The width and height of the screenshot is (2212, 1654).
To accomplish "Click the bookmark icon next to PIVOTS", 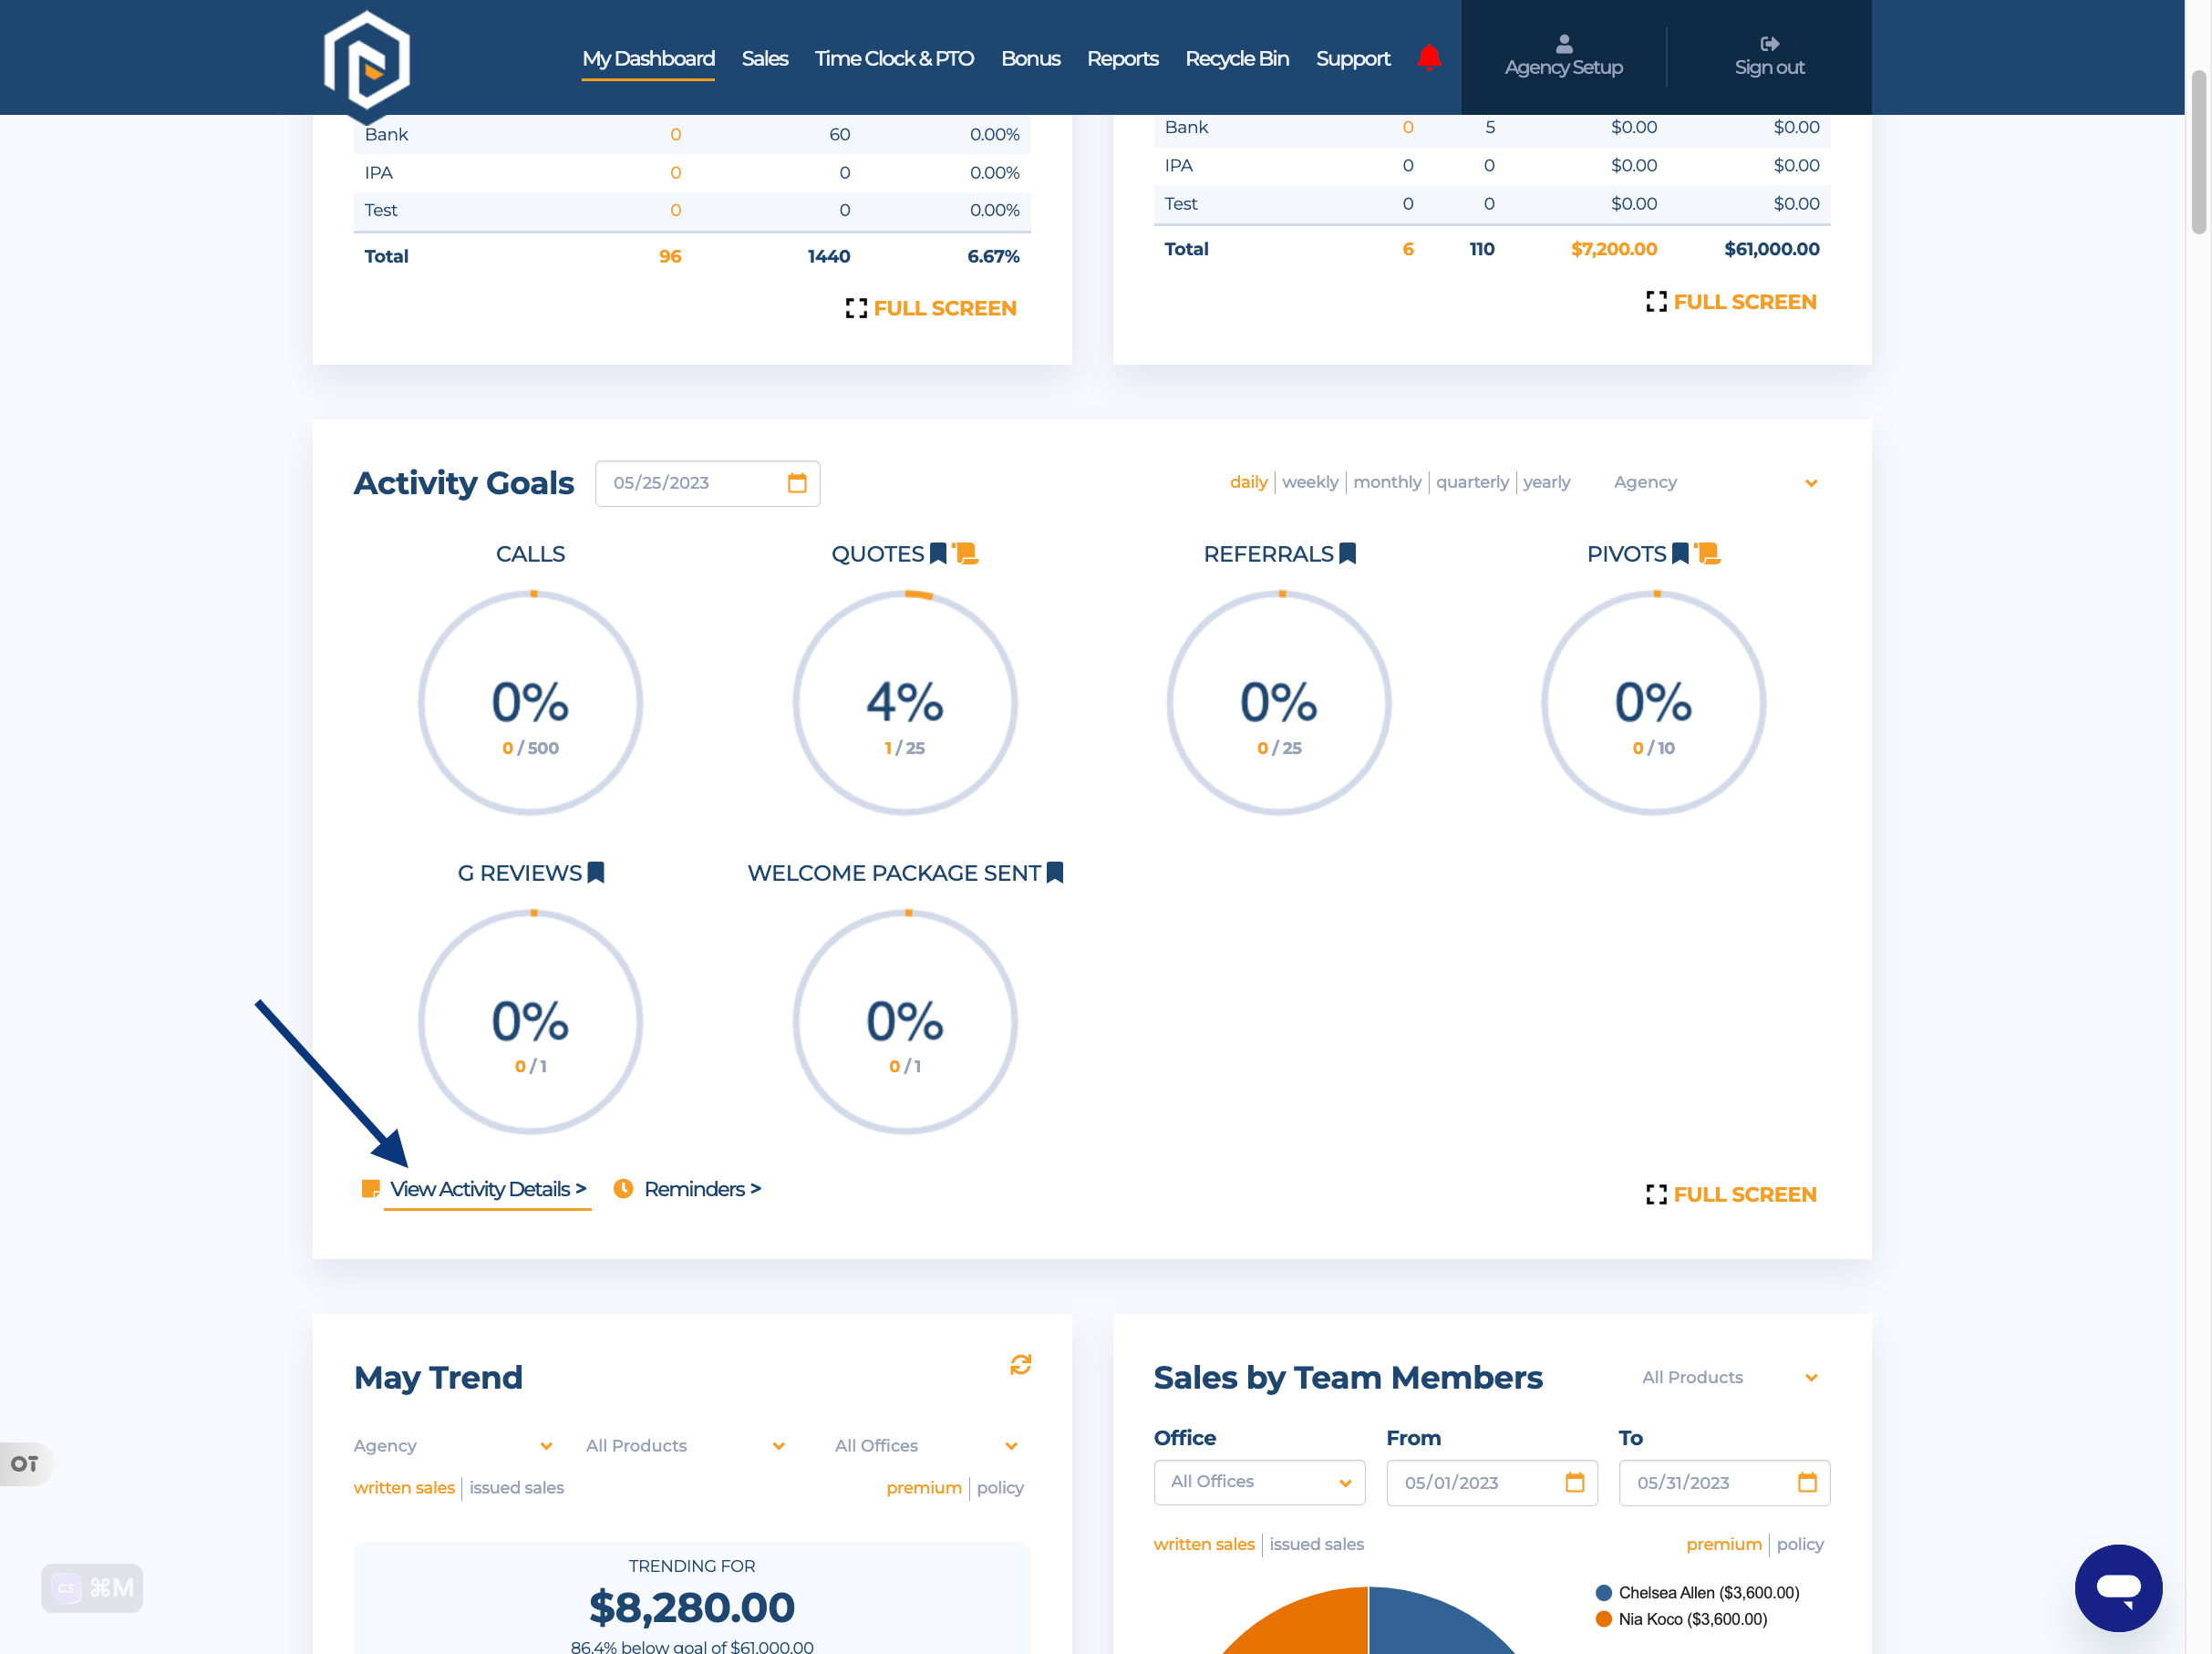I will pos(1680,554).
